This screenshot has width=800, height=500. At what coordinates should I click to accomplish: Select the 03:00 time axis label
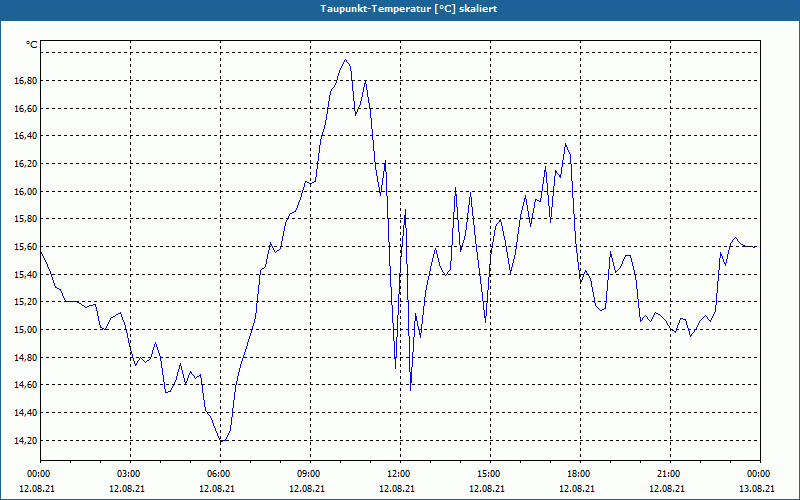tap(131, 474)
